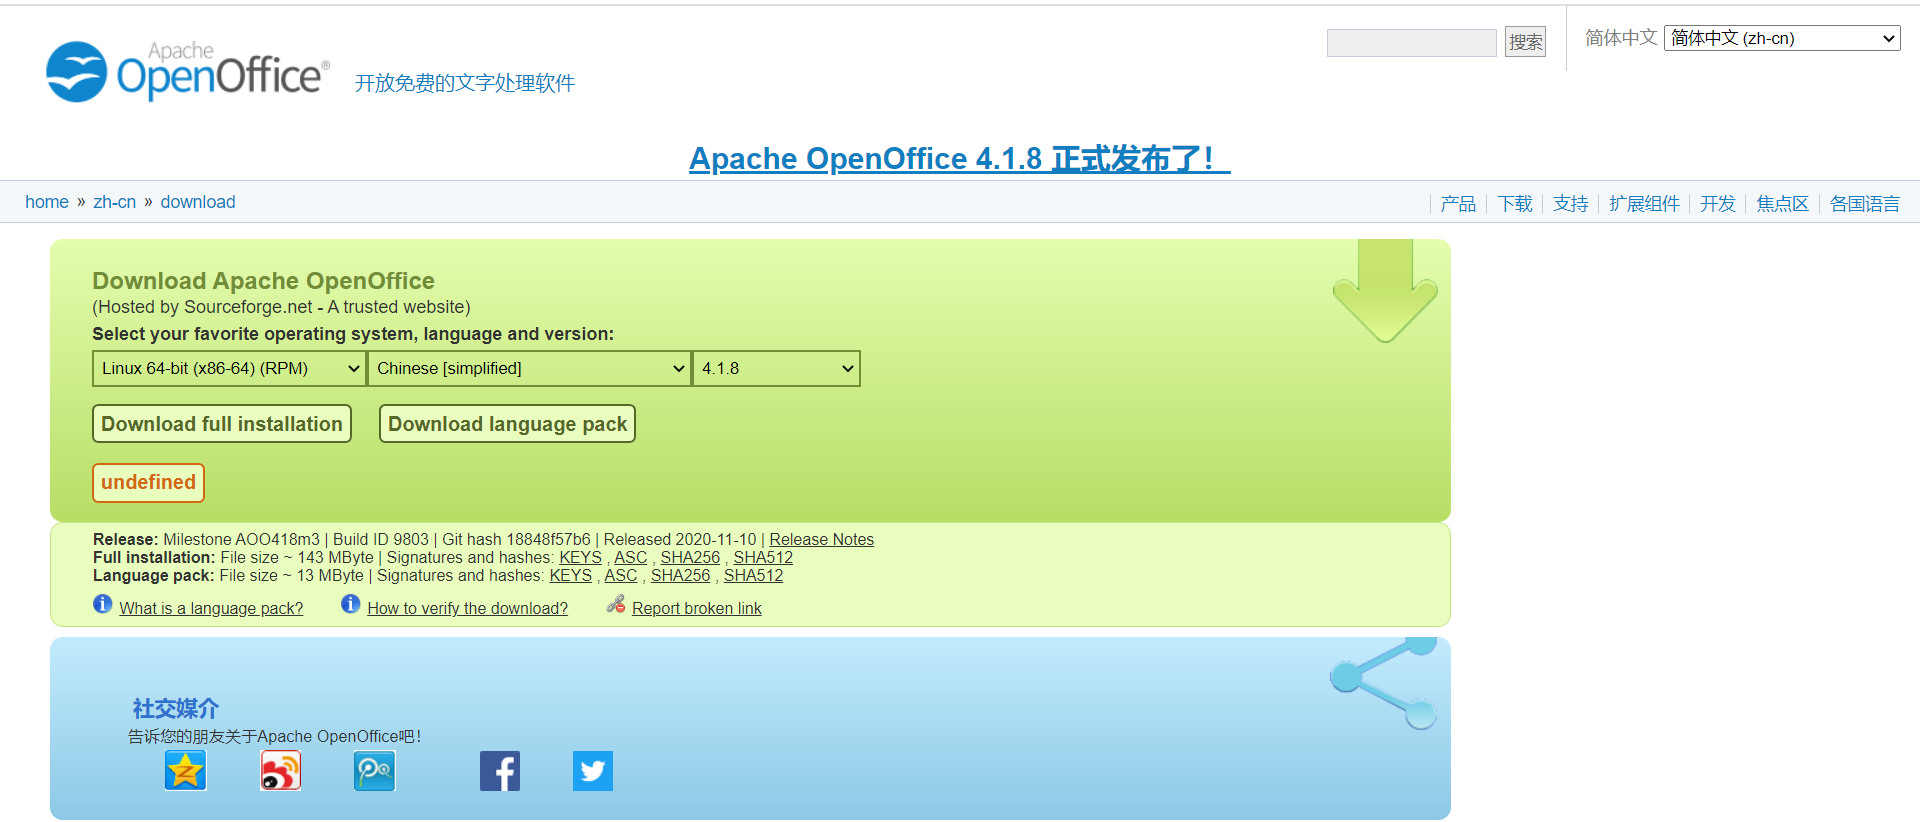Open KEYS link in Language pack row

[570, 576]
